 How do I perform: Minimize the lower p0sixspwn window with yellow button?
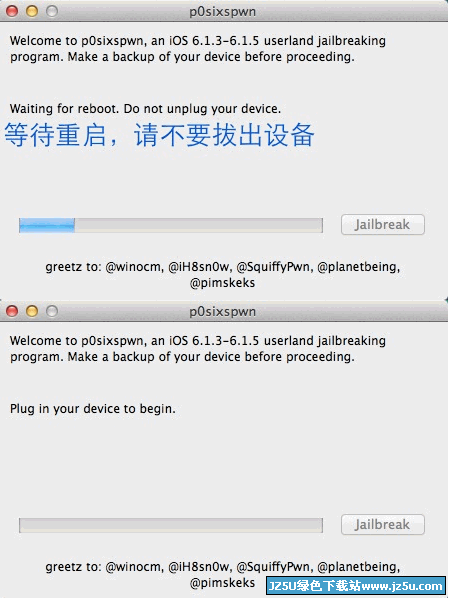tap(32, 311)
